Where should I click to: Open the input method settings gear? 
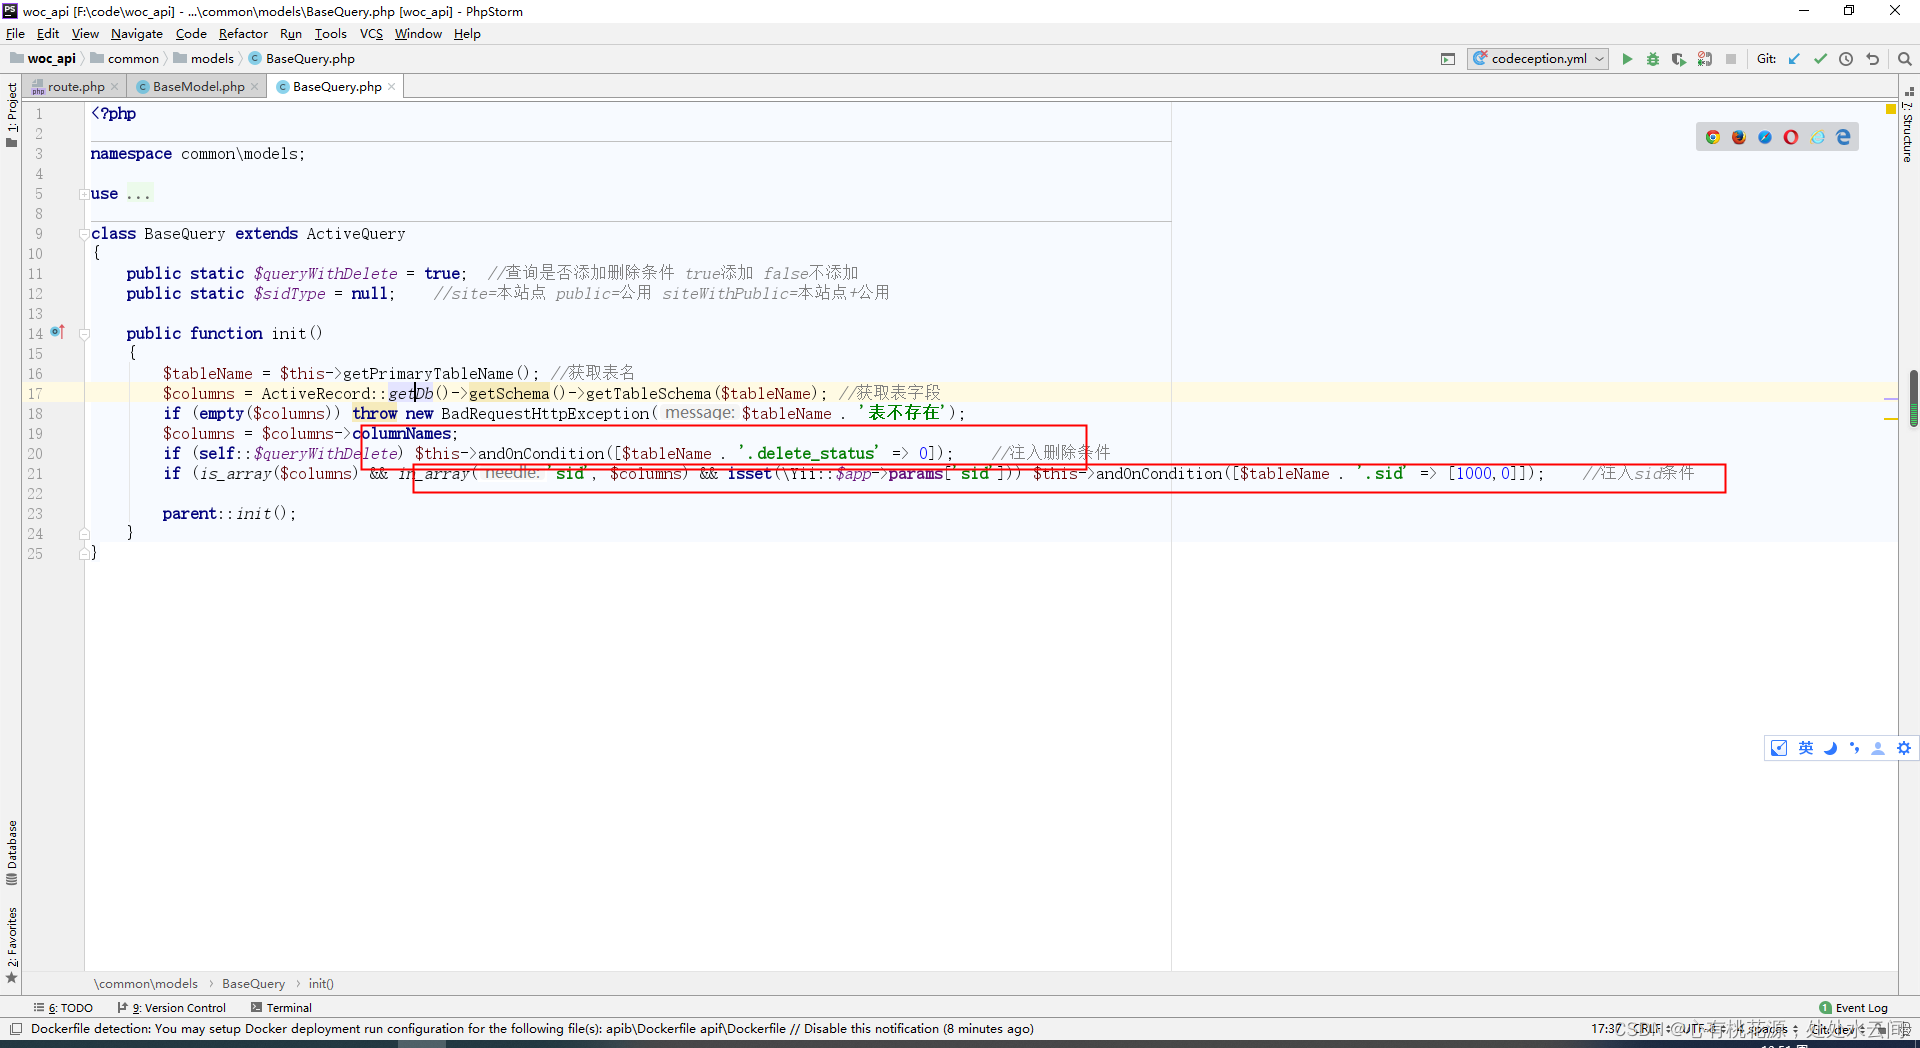coord(1904,748)
